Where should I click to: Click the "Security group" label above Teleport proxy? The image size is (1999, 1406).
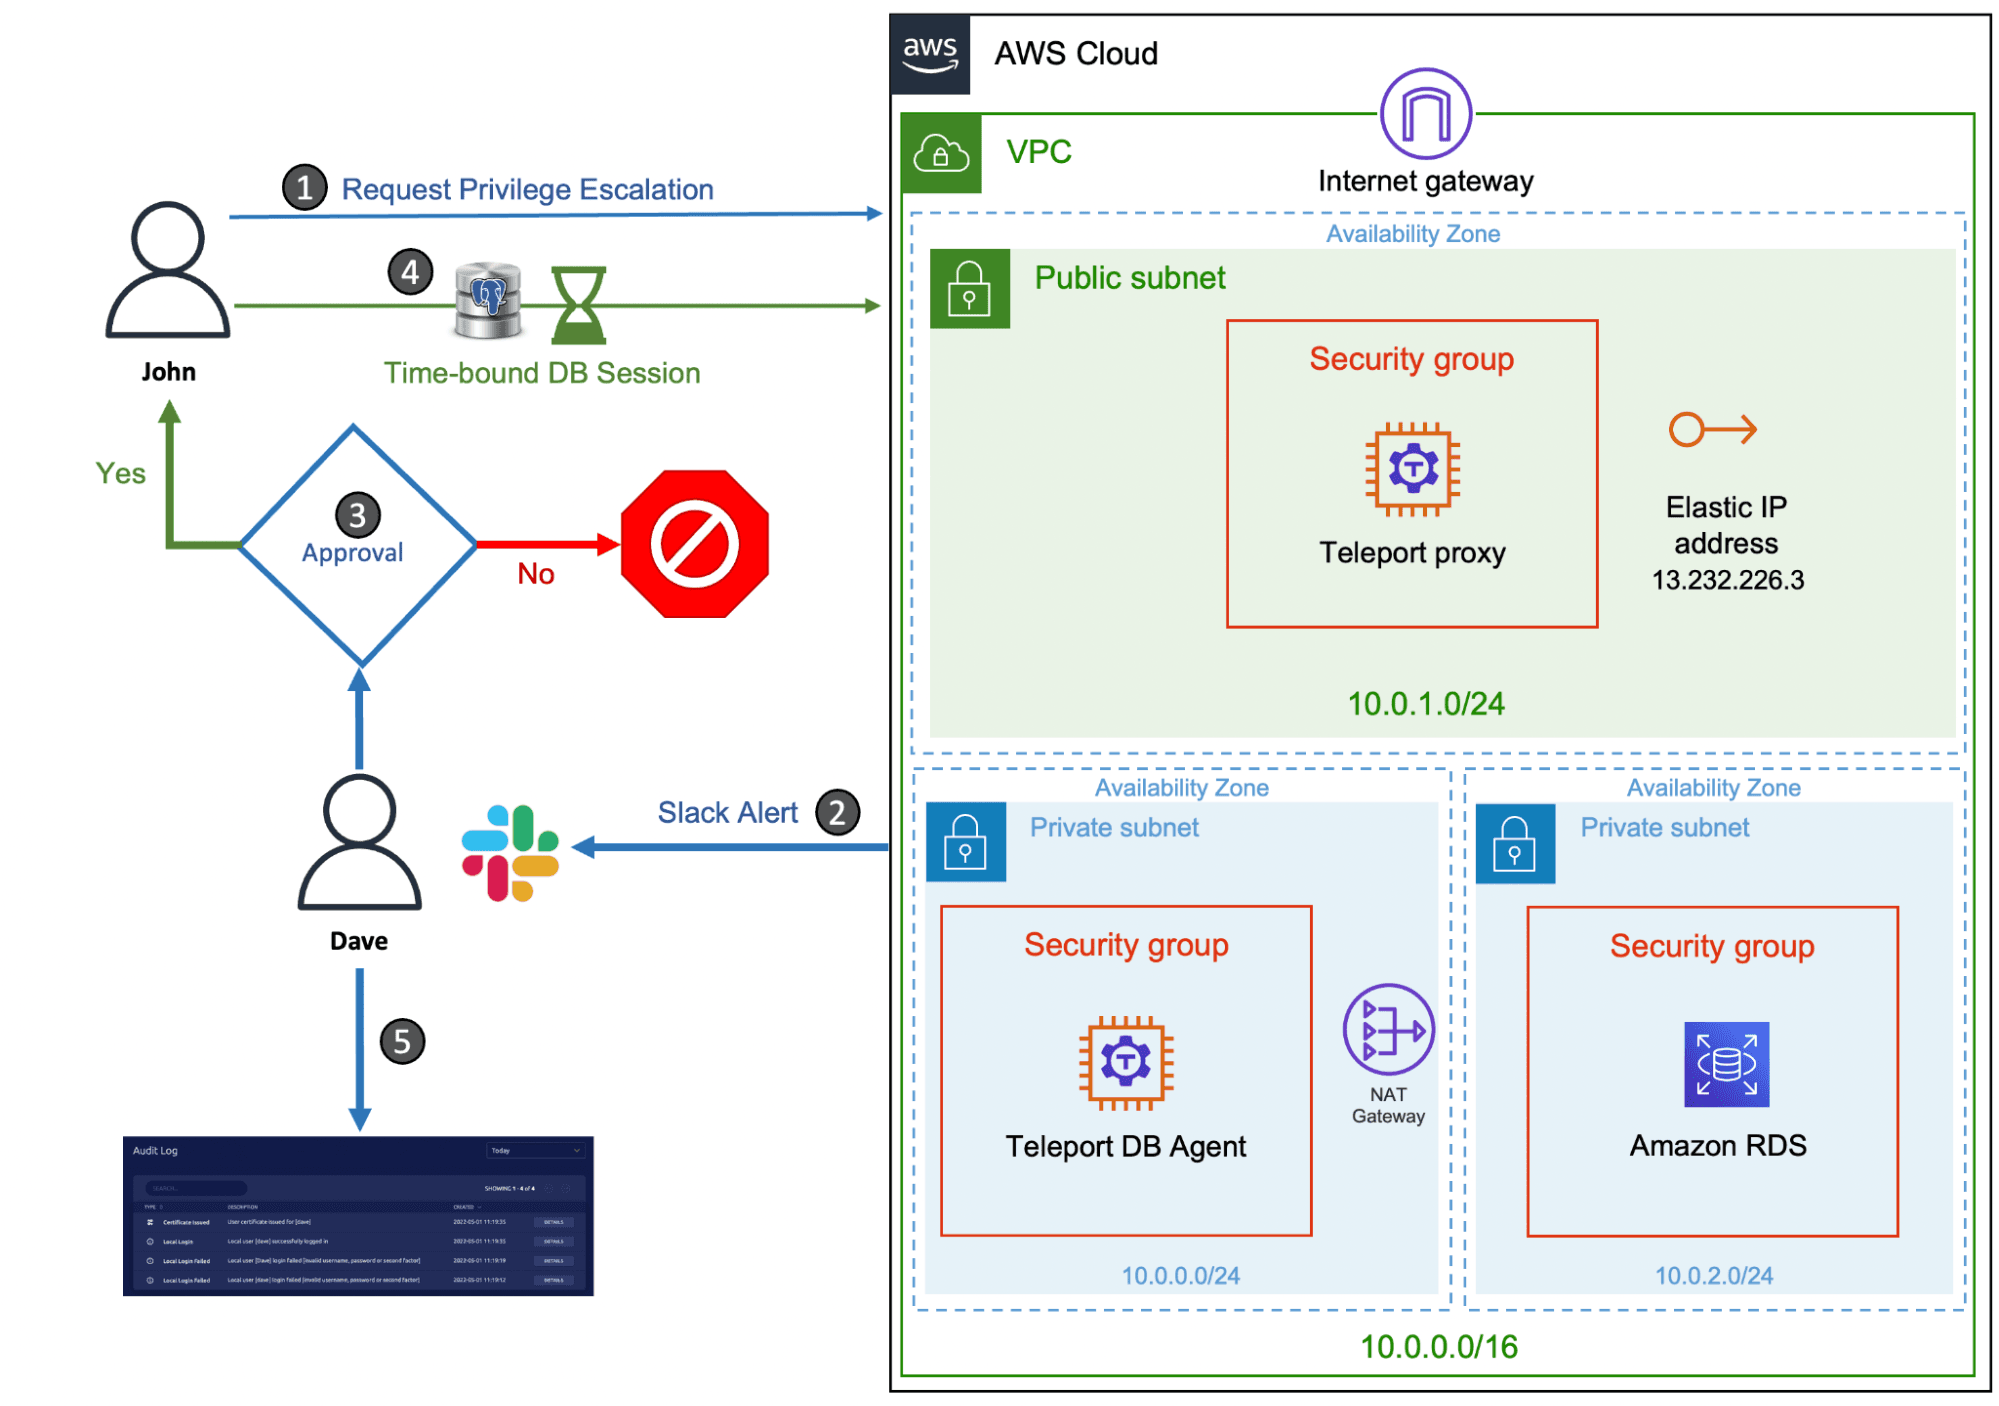pos(1411,359)
